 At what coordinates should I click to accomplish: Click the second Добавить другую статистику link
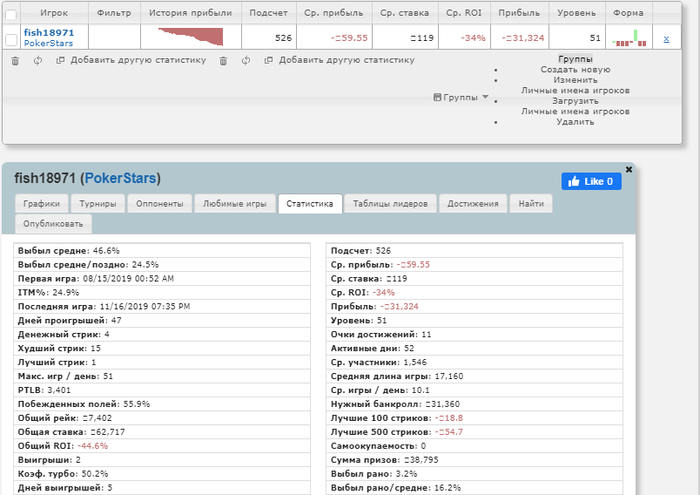pyautogui.click(x=346, y=60)
